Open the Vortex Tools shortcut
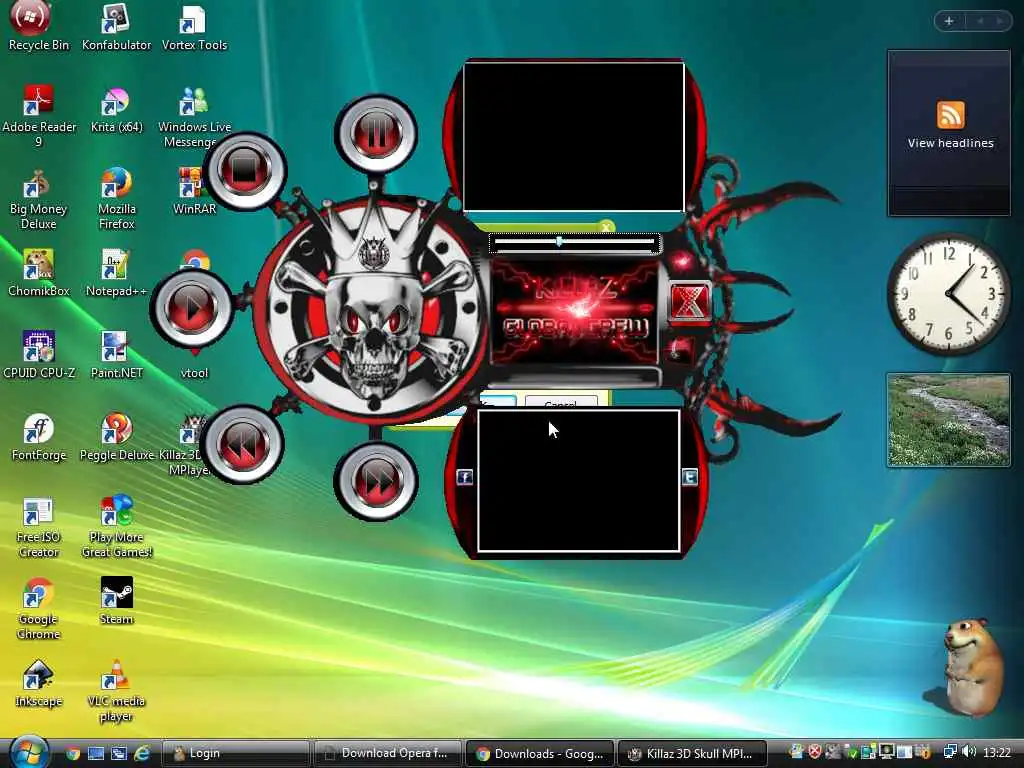This screenshot has height=768, width=1024. pyautogui.click(x=194, y=27)
